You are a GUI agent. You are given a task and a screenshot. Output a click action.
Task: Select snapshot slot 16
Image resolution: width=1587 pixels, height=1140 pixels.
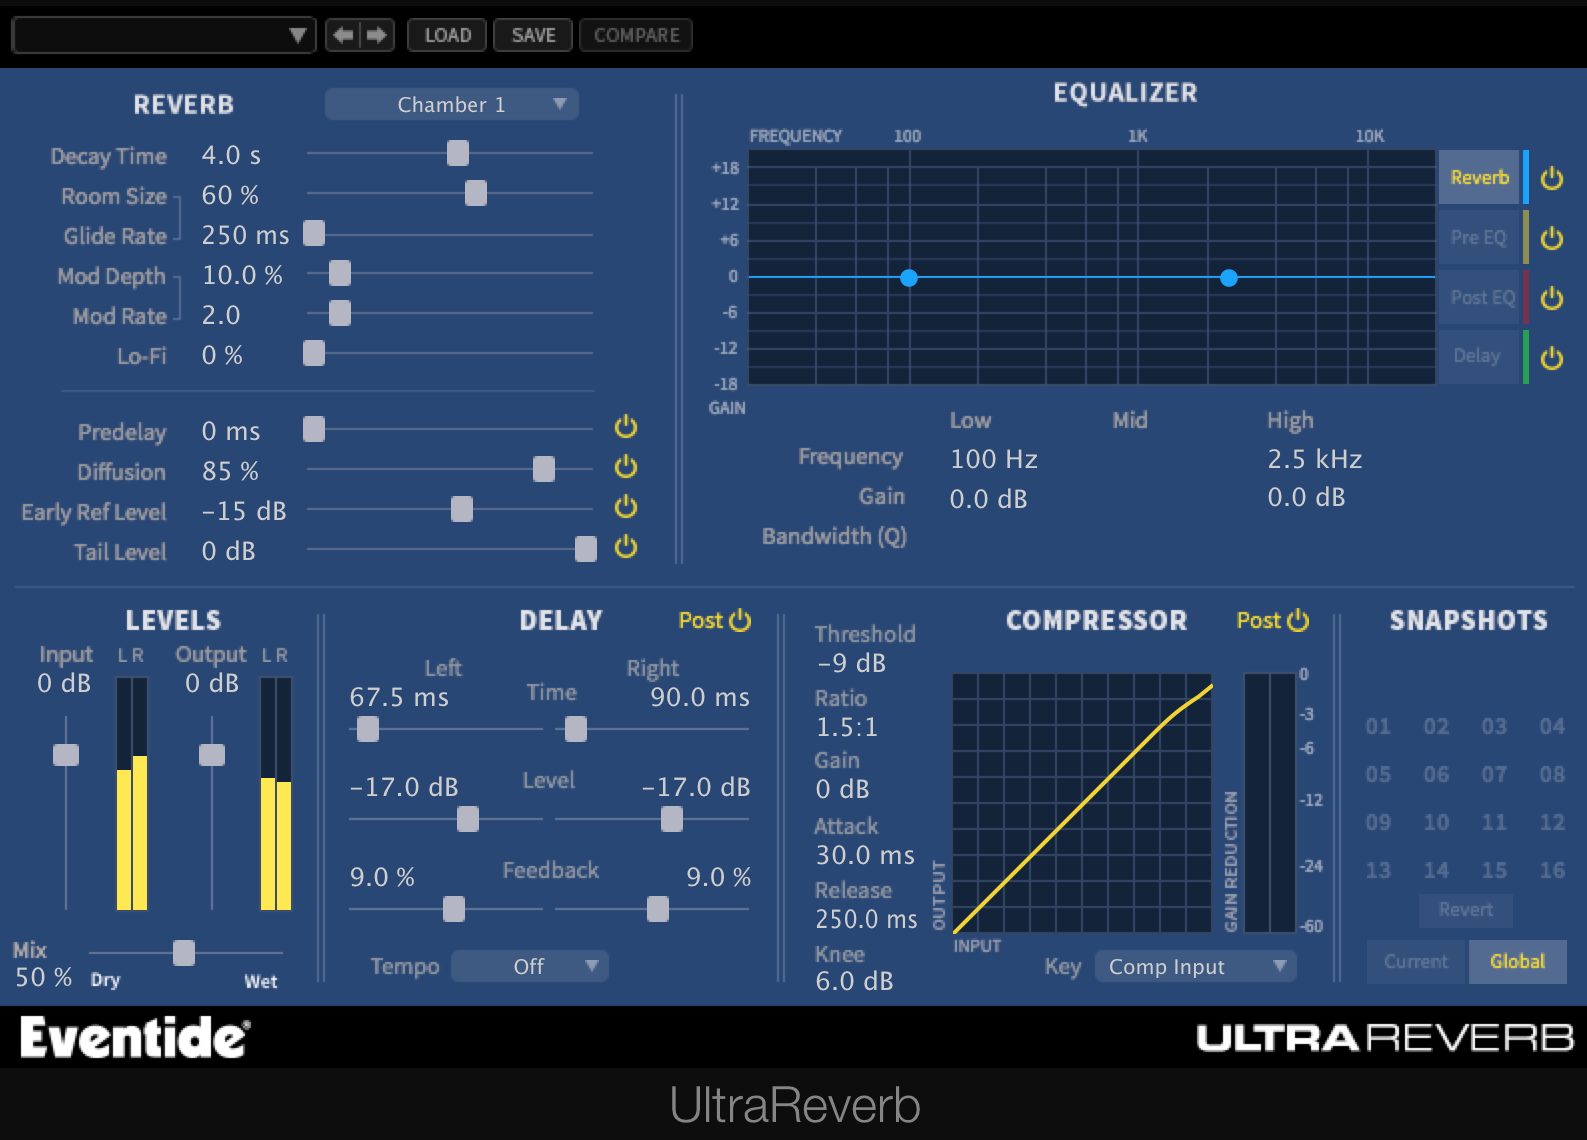(x=1552, y=870)
